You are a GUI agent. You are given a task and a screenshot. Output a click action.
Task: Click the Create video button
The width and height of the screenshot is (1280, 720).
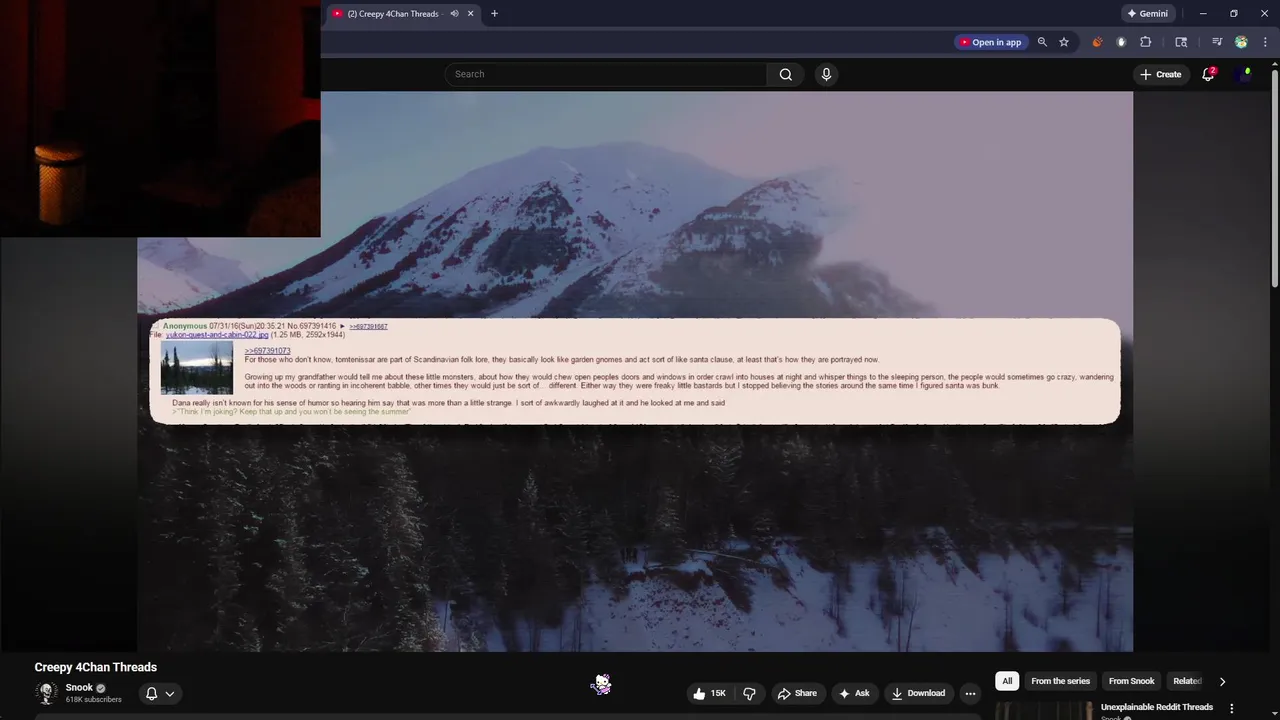click(x=1160, y=74)
